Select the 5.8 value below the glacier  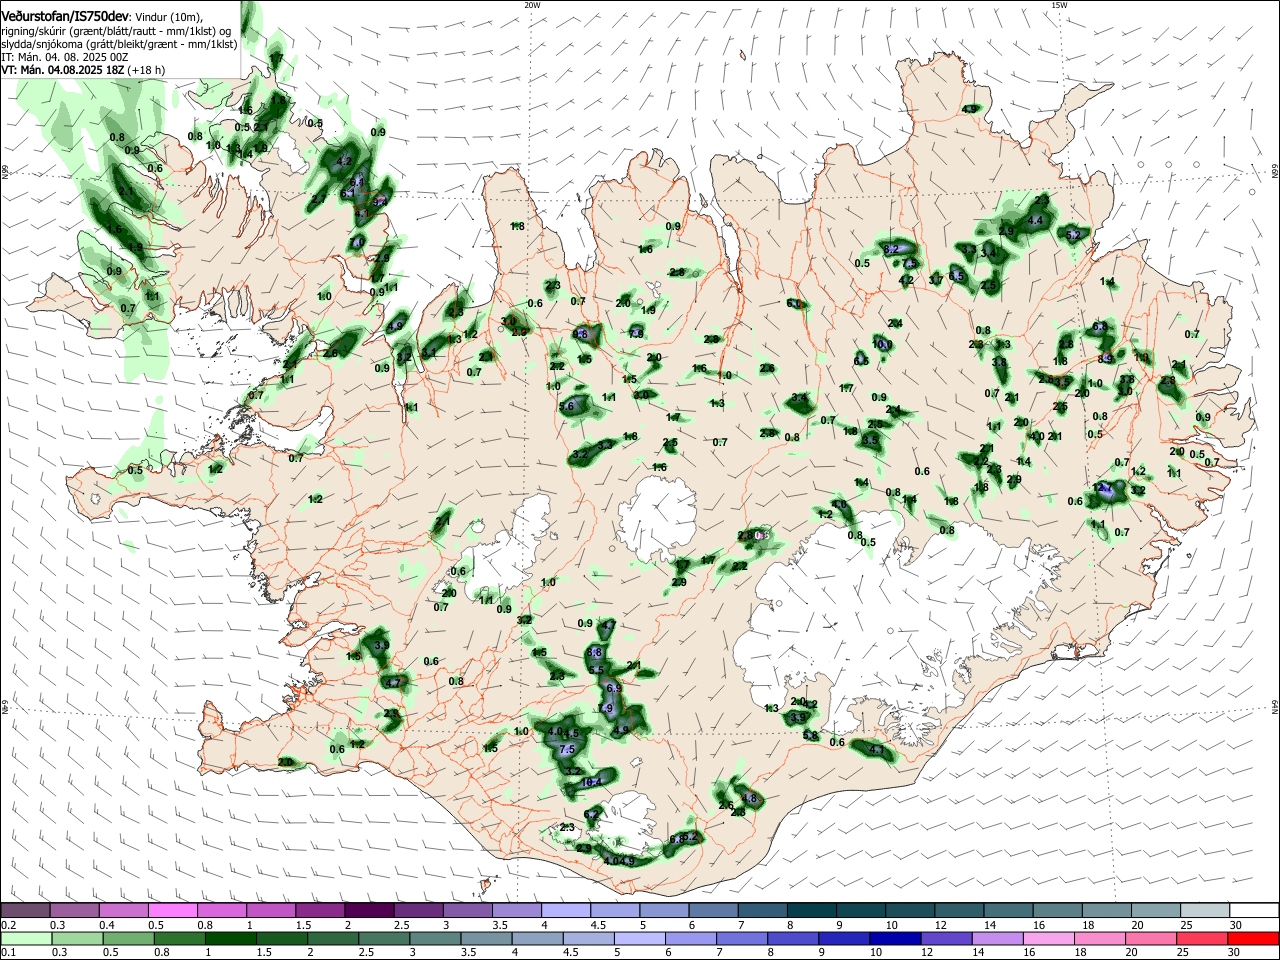click(x=811, y=735)
